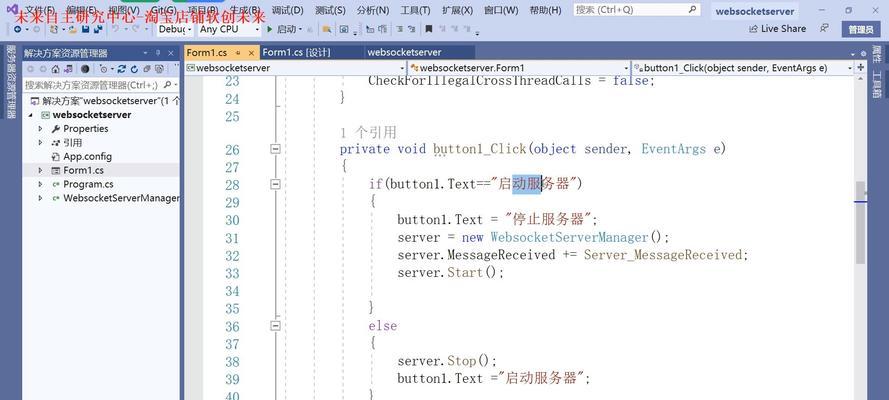This screenshot has width=889, height=400.
Task: Close the Form1.cs tab
Action: point(251,53)
